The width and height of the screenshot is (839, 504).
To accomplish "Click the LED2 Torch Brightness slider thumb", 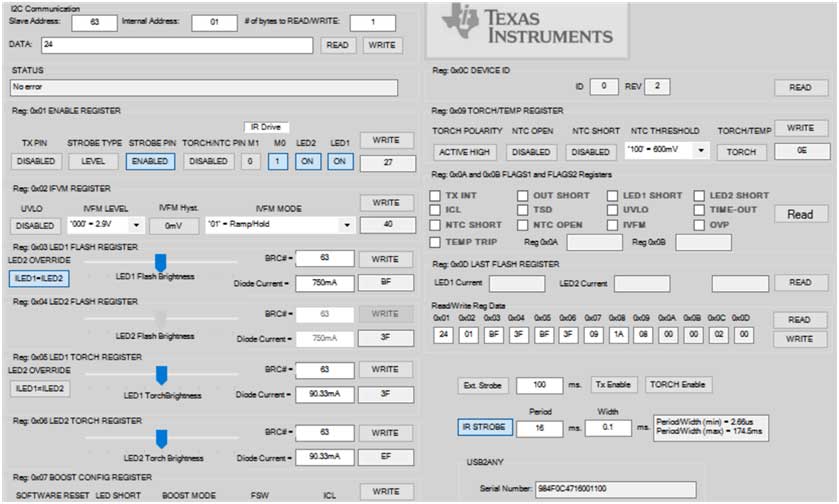I will coord(161,439).
